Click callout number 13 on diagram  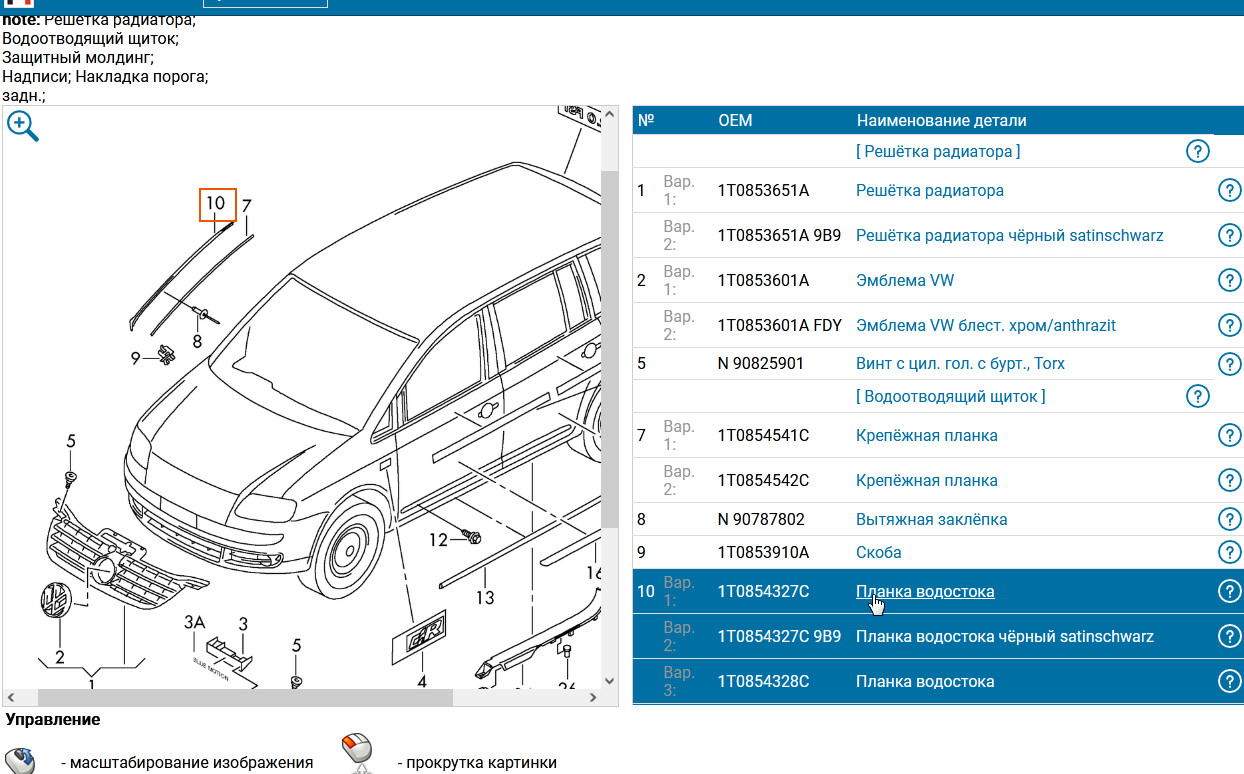coord(485,598)
